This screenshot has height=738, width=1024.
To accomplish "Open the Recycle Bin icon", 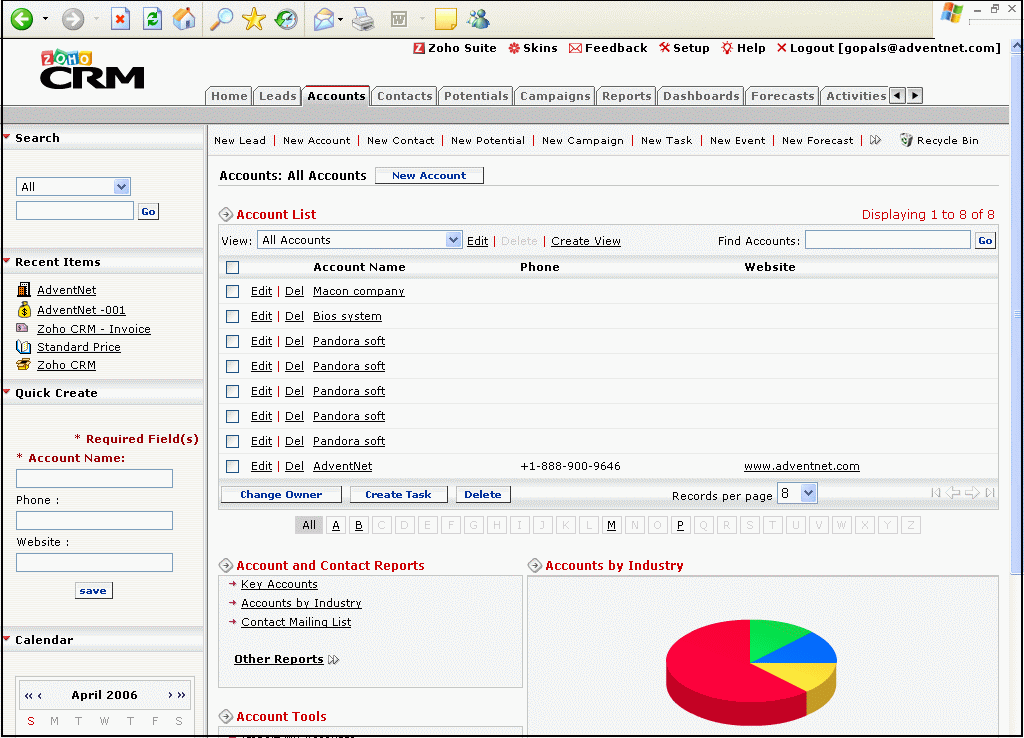I will tap(906, 140).
